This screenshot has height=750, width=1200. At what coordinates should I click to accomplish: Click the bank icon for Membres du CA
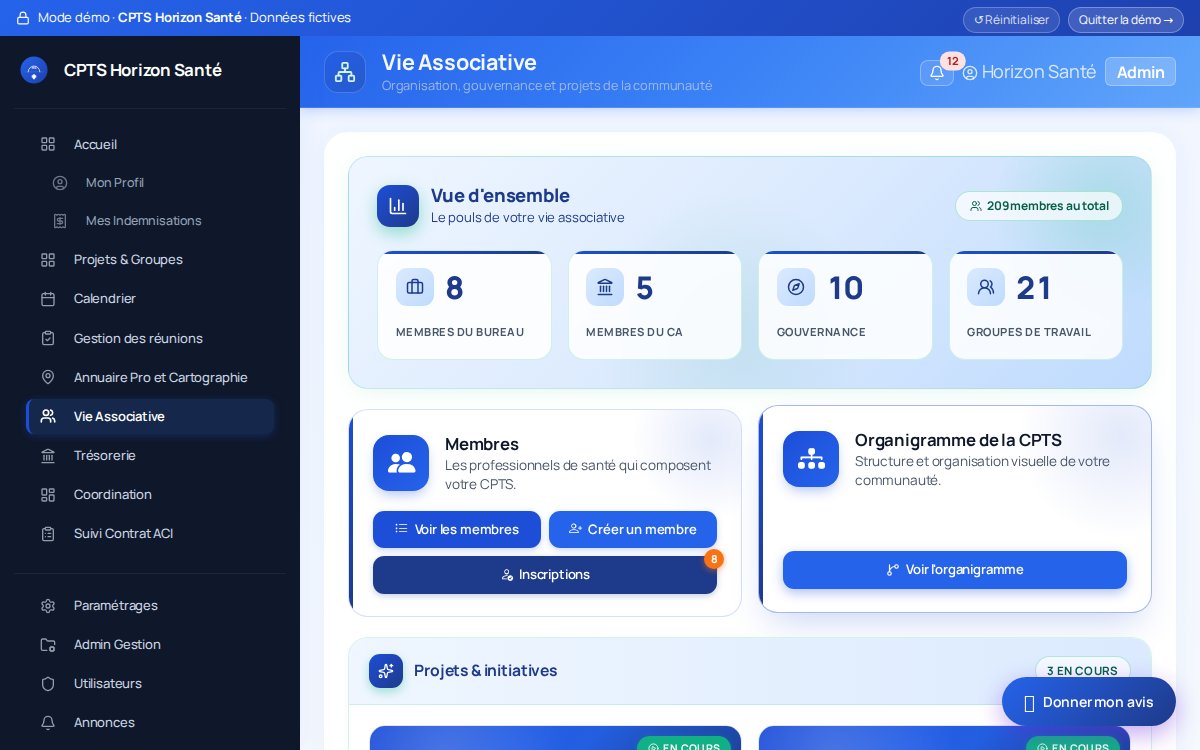(x=605, y=287)
